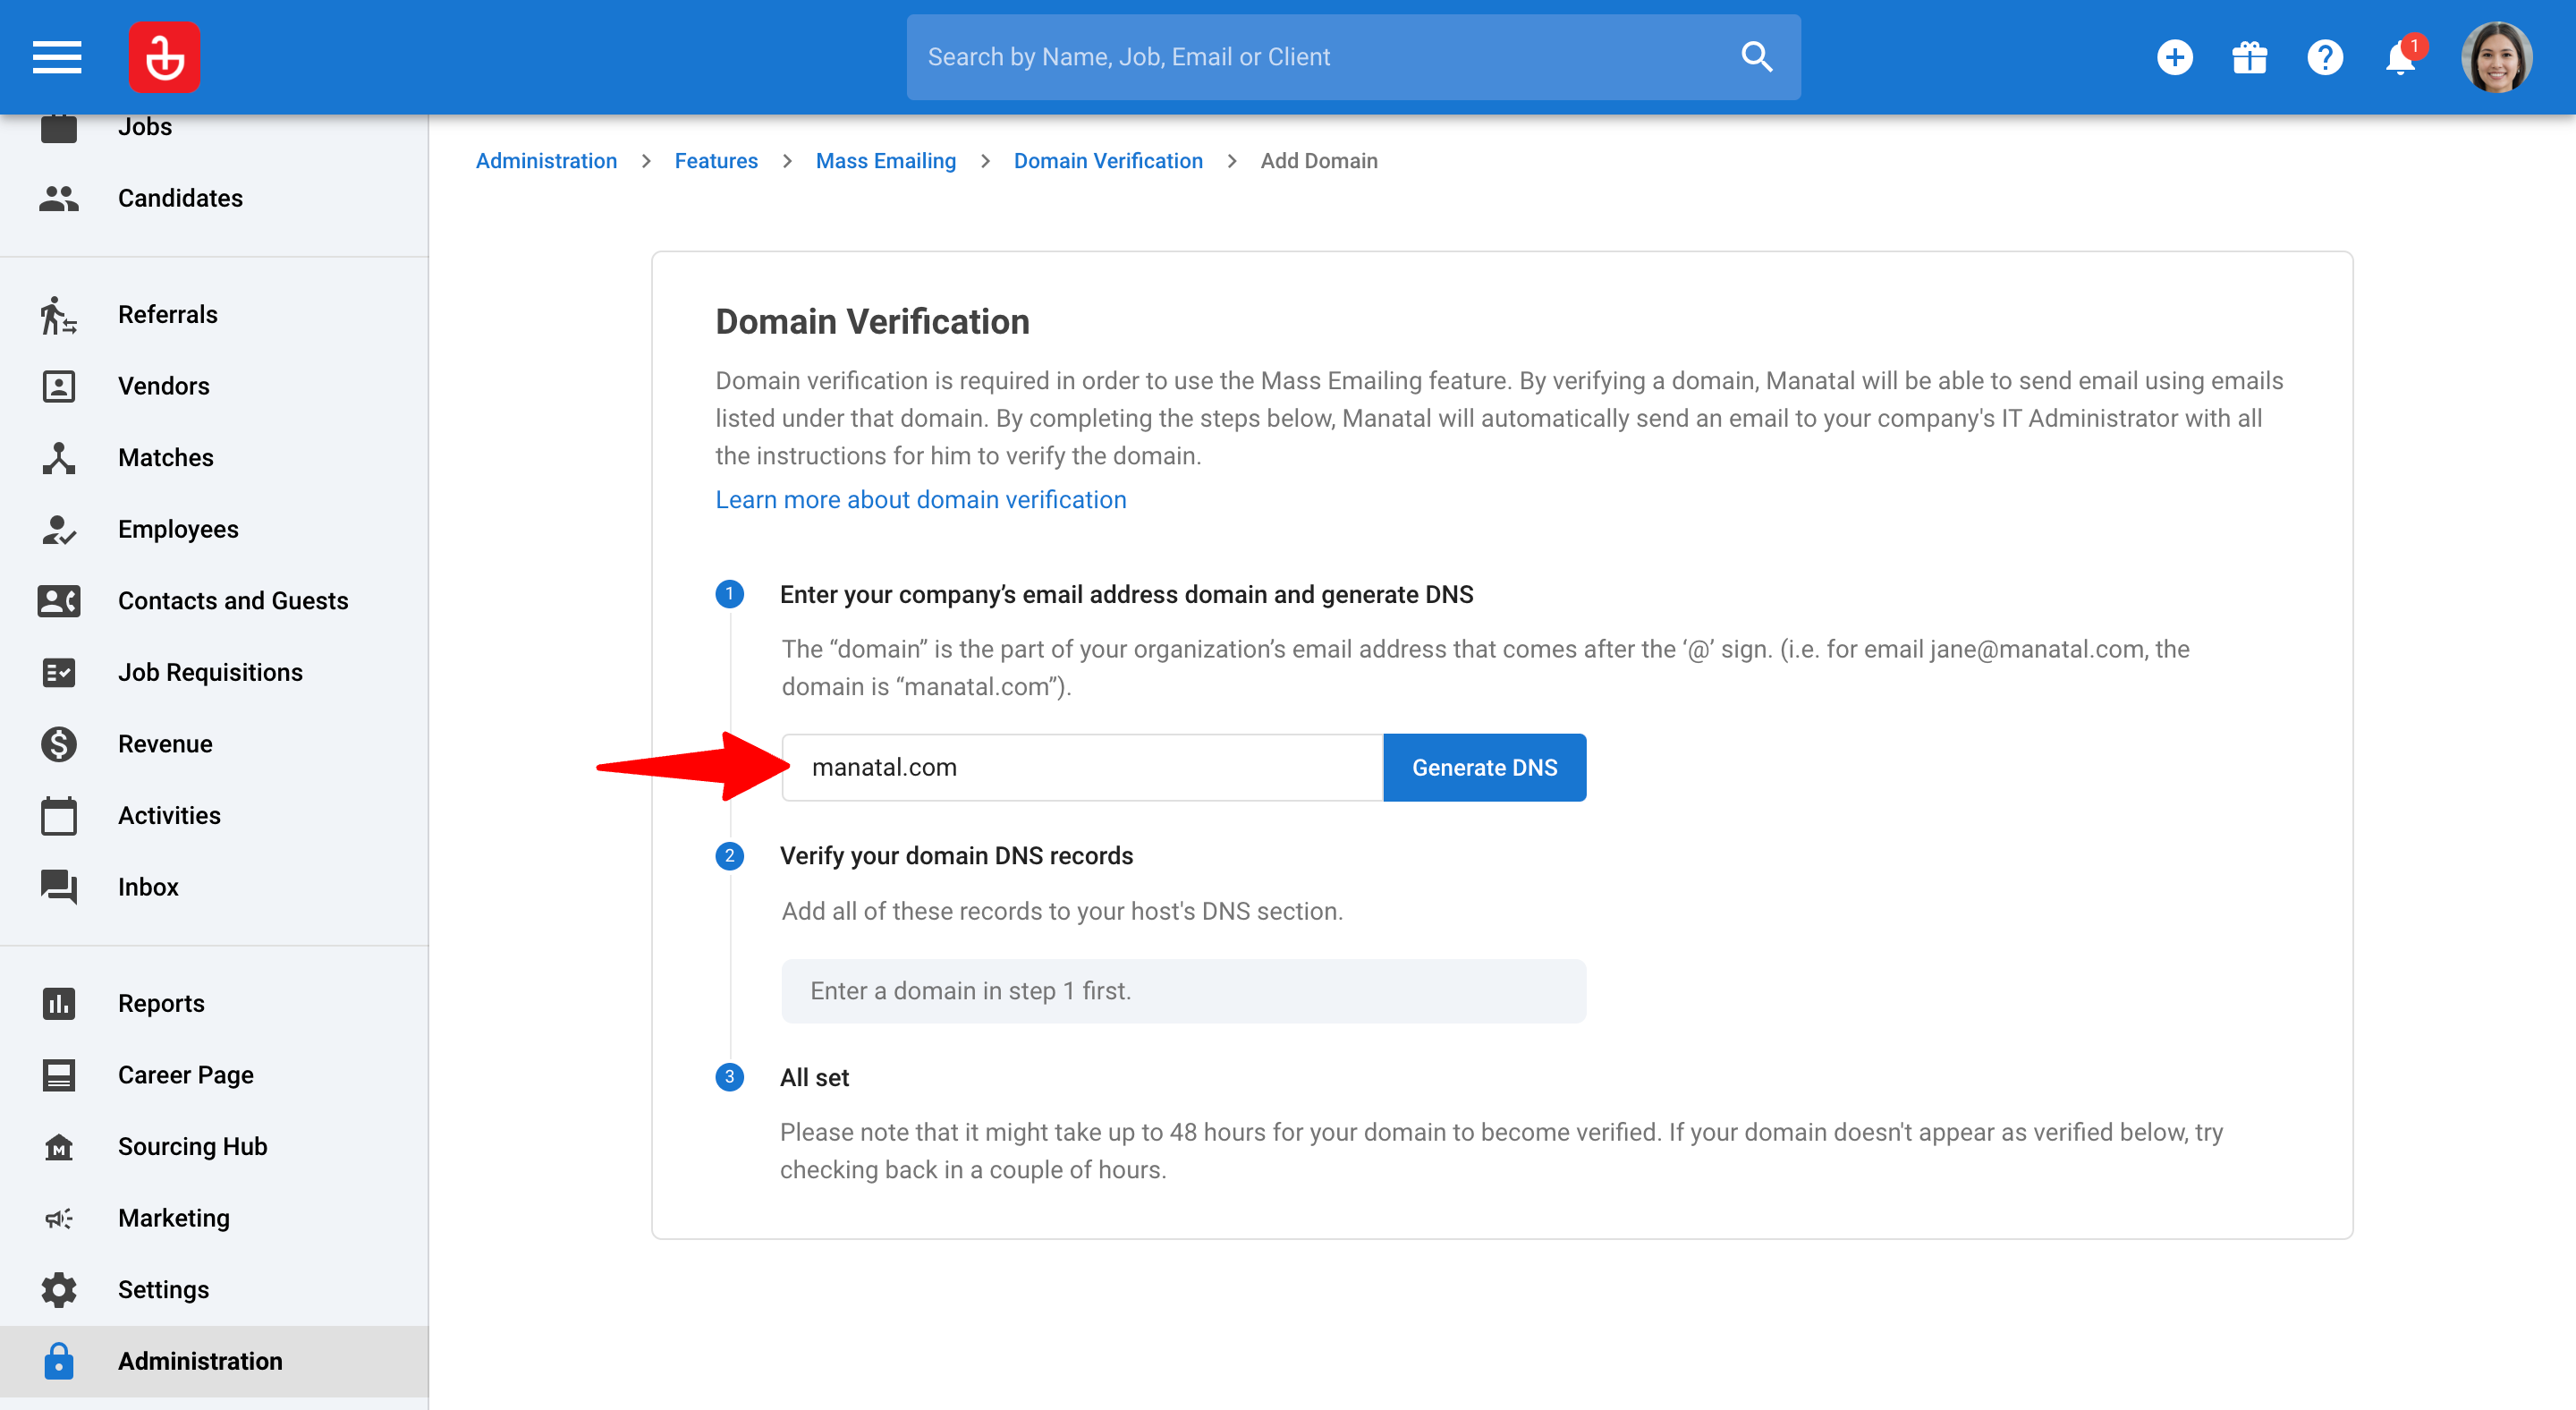The width and height of the screenshot is (2576, 1410).
Task: Go to Vendors section
Action: 214,386
